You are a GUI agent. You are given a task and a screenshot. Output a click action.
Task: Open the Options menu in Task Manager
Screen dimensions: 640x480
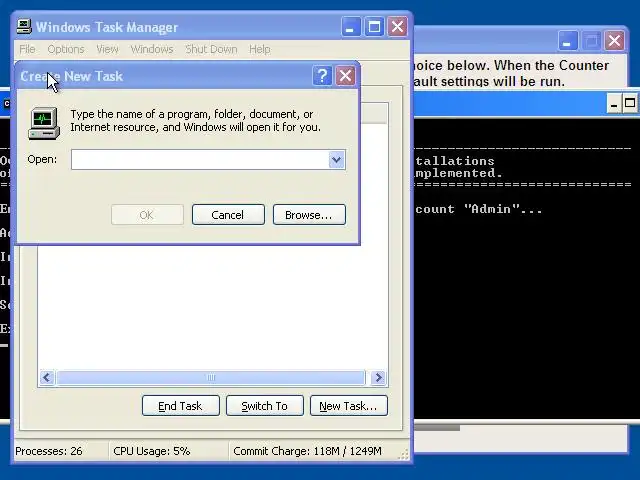[66, 49]
